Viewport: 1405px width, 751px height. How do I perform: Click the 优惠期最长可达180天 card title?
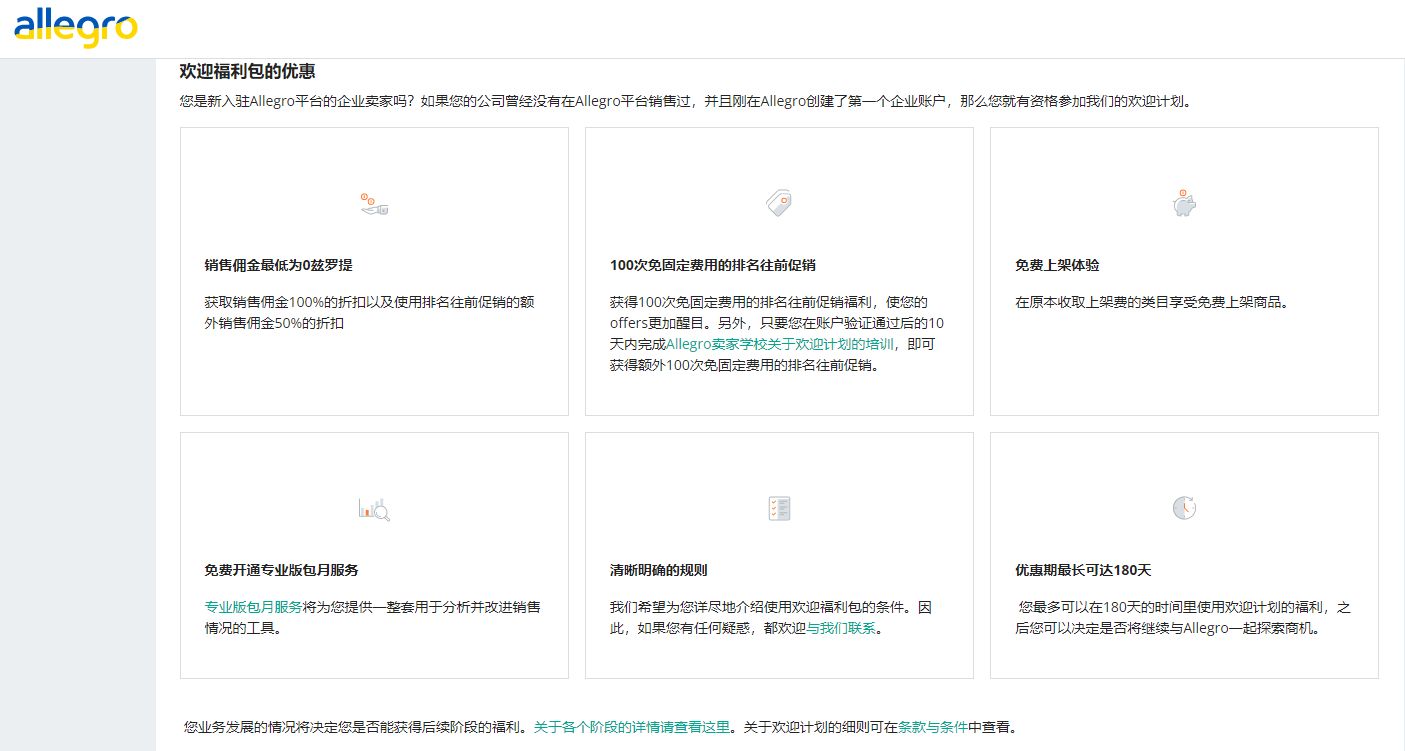(x=1083, y=570)
